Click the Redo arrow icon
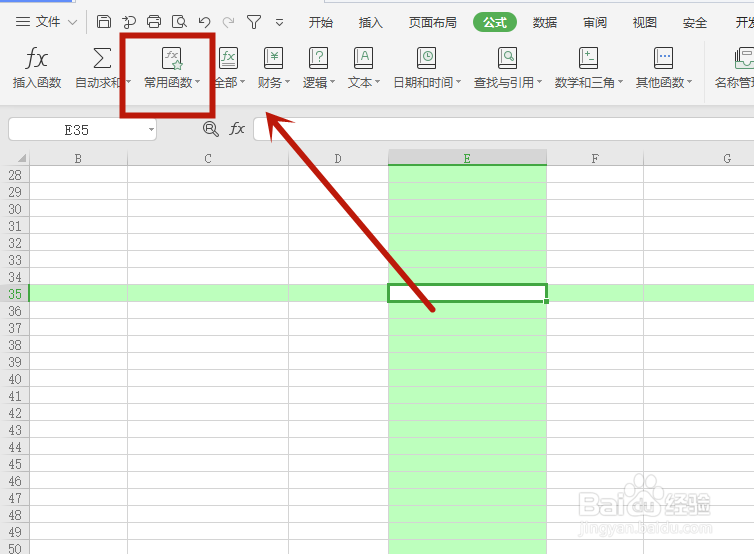 [x=229, y=22]
